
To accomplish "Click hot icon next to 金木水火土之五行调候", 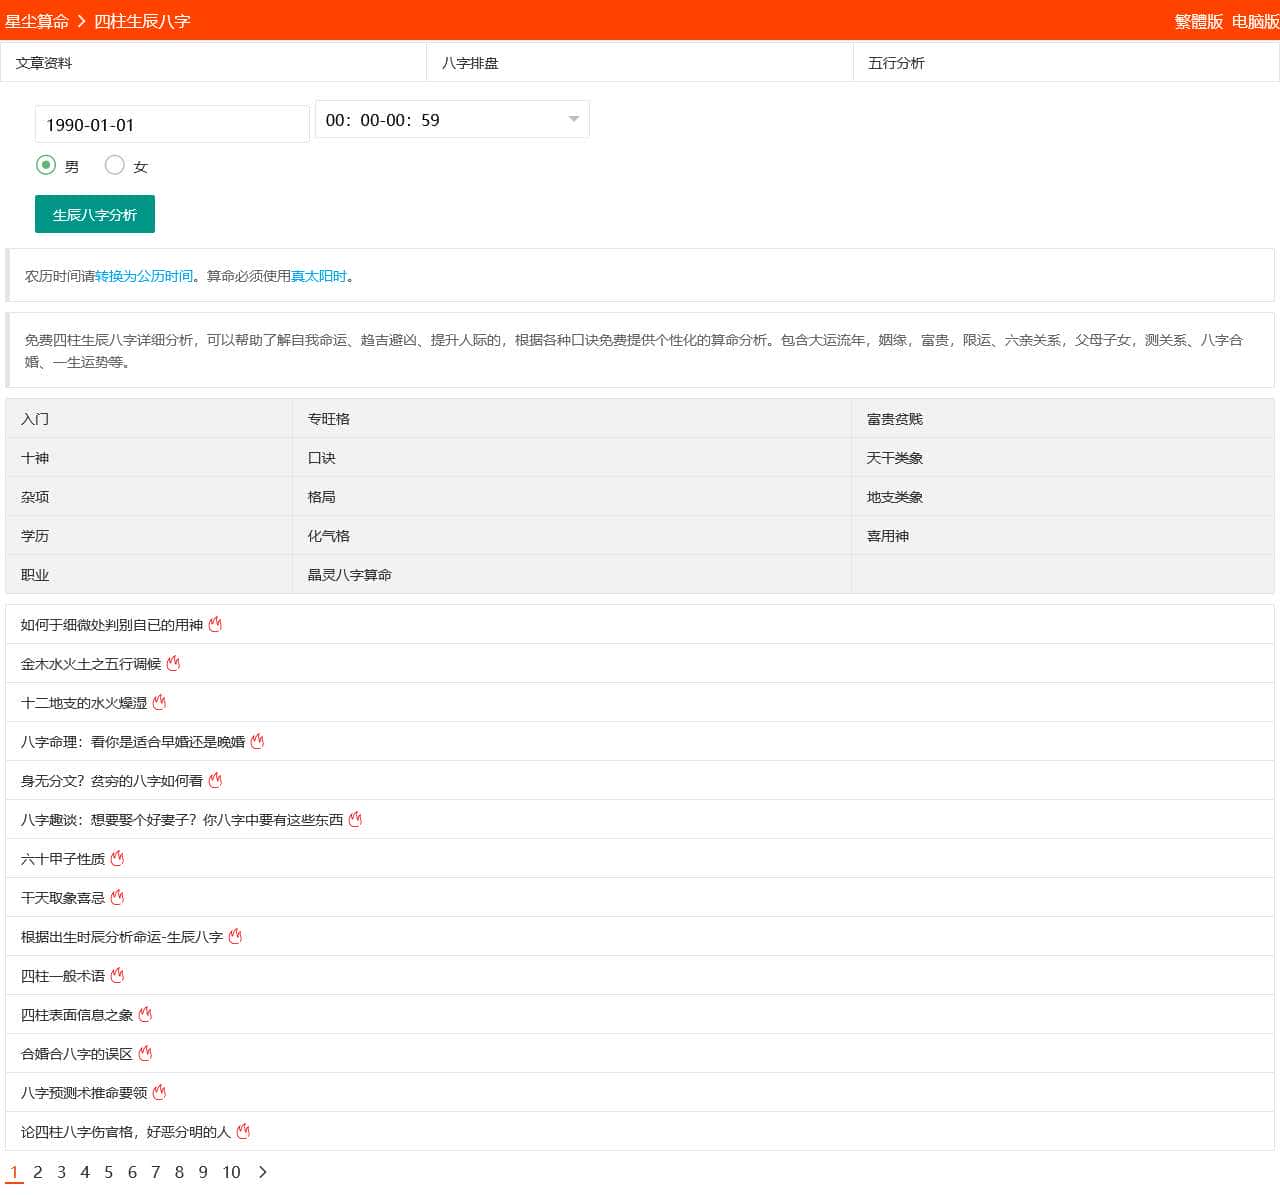I will (x=173, y=664).
